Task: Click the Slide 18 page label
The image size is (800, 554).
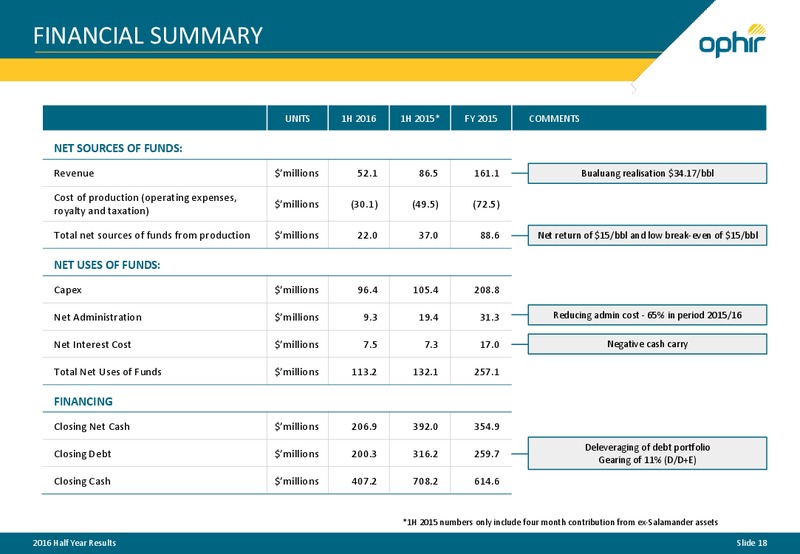Action: pos(752,543)
